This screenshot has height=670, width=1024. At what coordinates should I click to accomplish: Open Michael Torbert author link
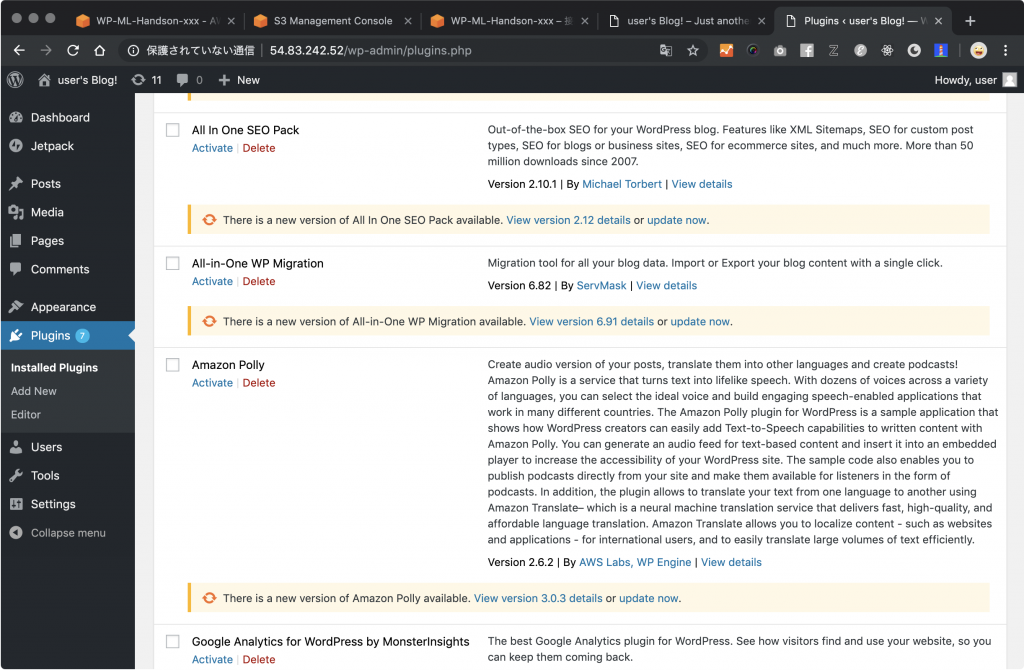coord(622,184)
